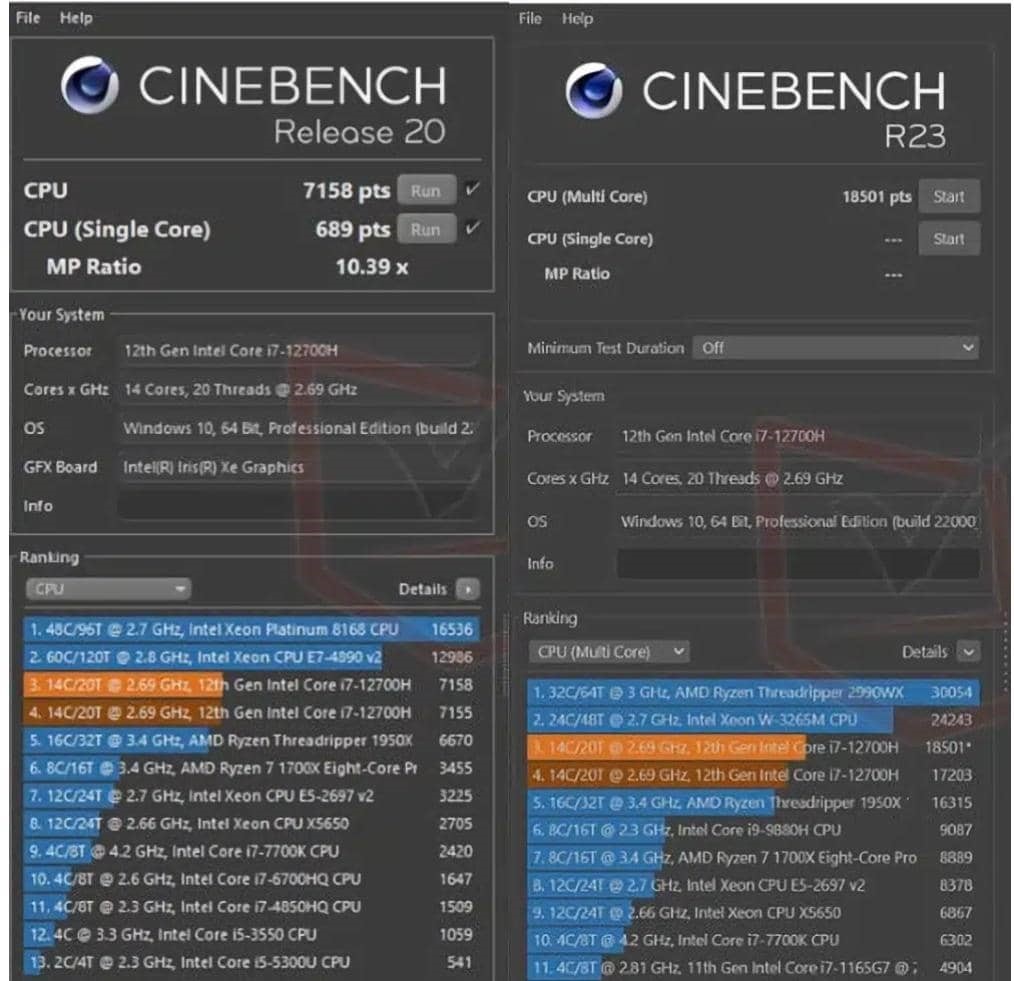Screen dimensions: 1014x981
Task: Open the Minimum Test Duration dropdown
Action: [835, 347]
